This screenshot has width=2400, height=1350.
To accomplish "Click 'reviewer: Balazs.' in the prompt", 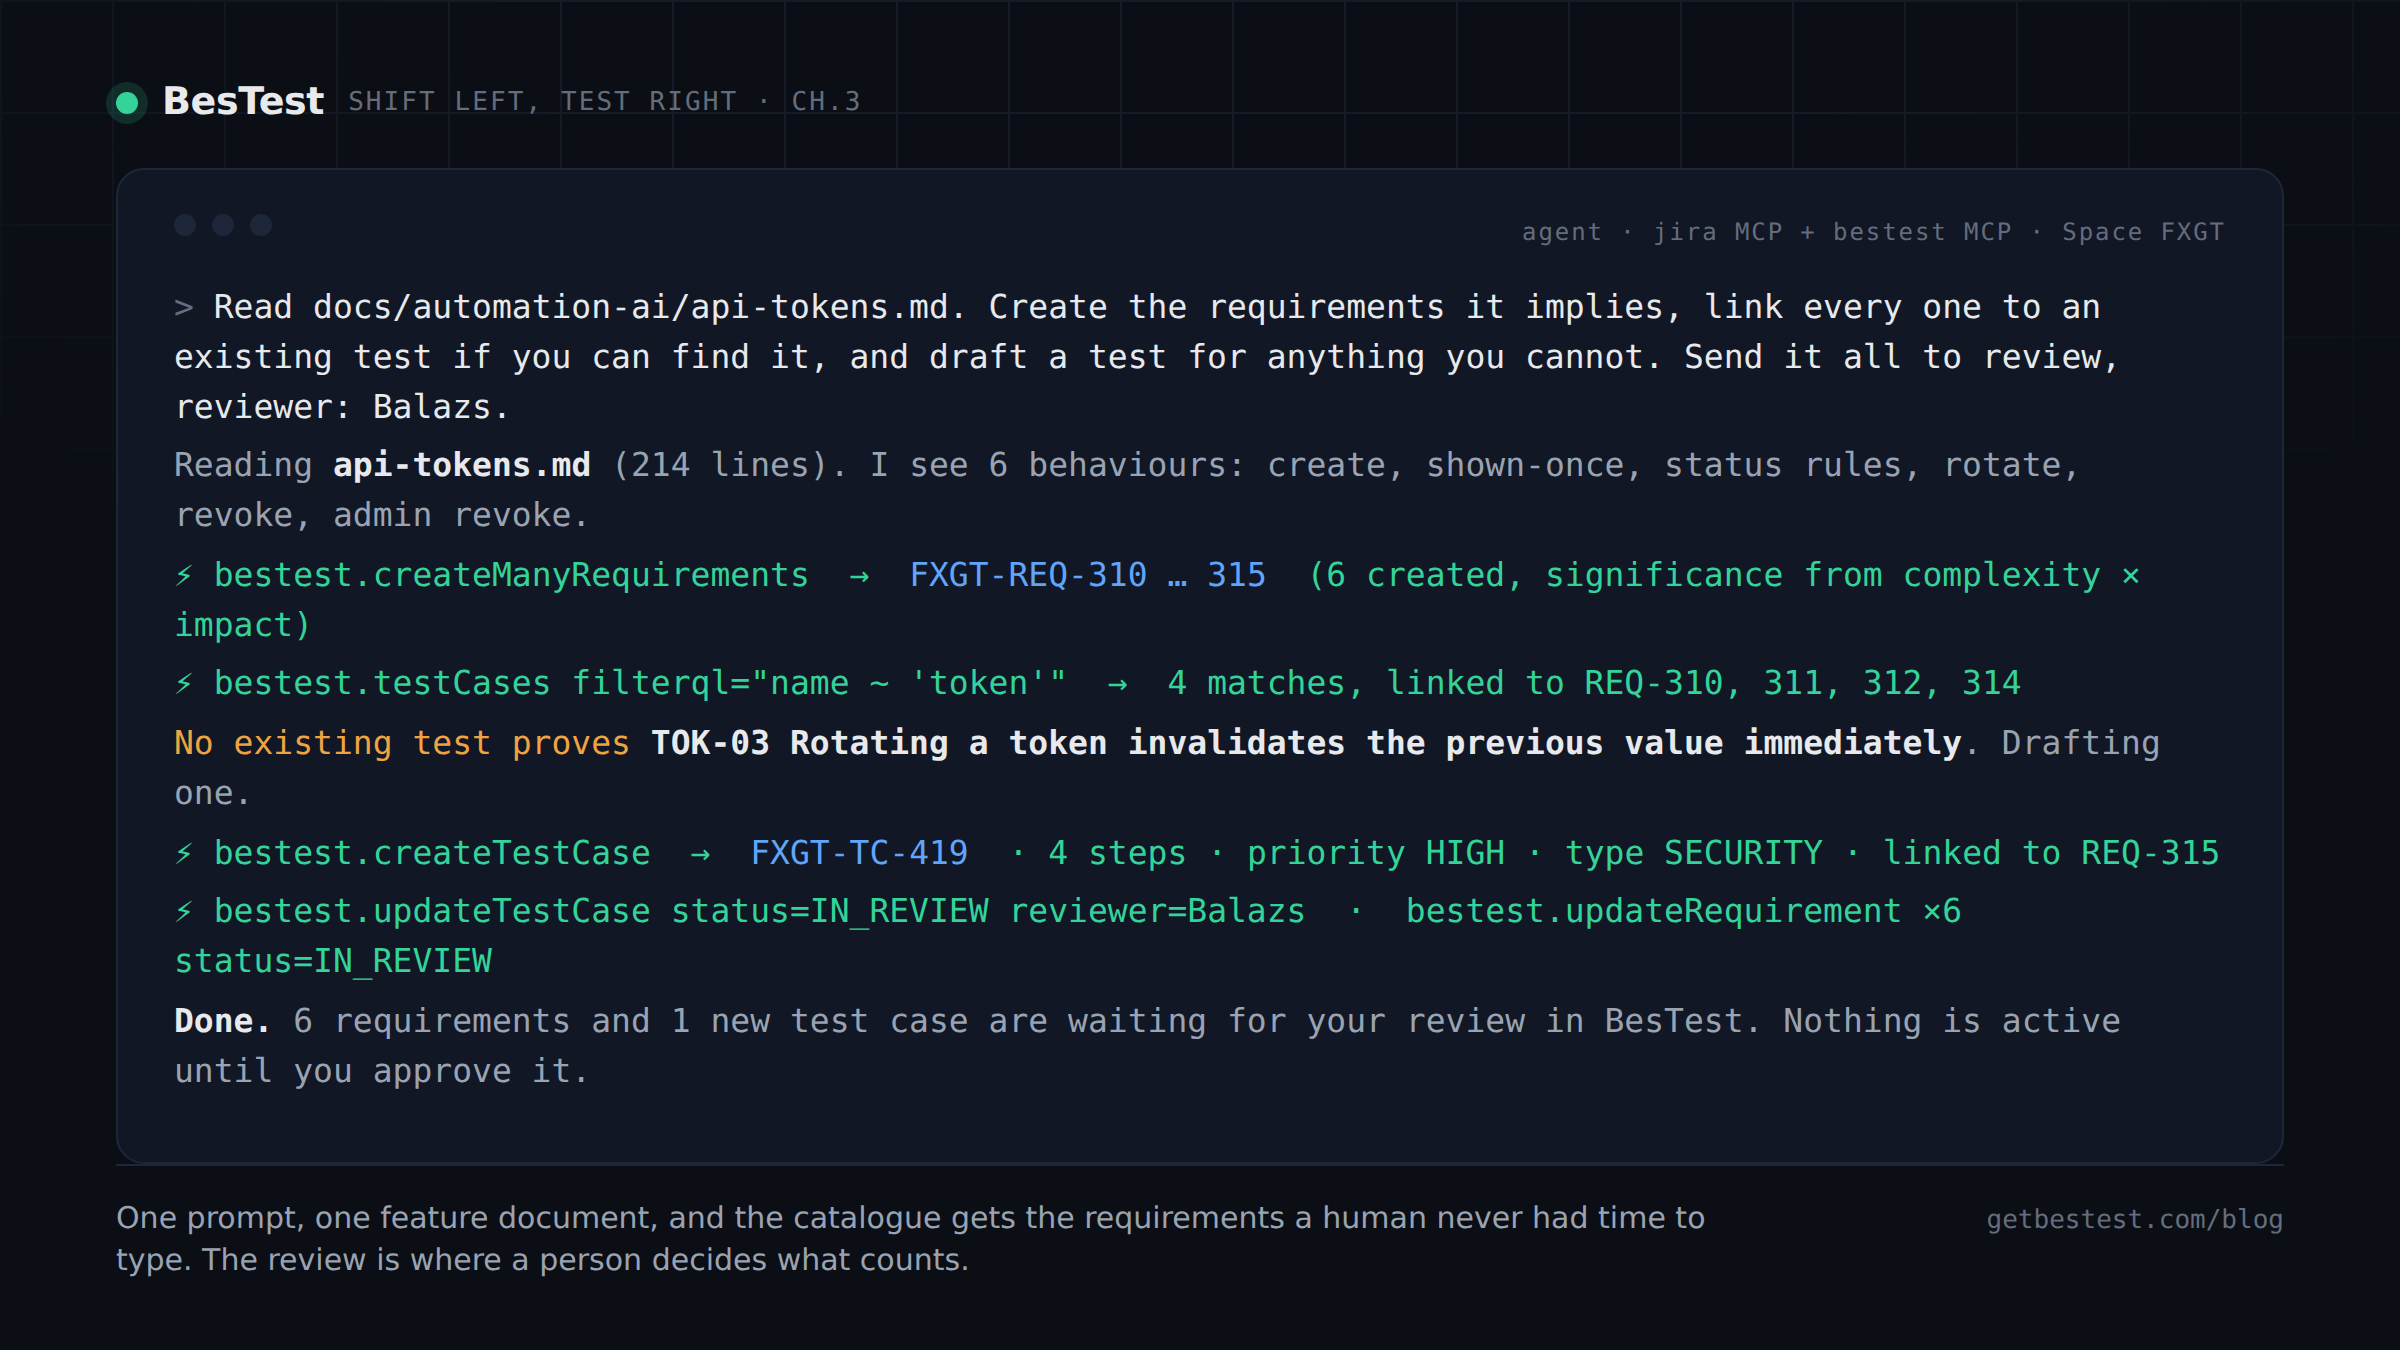I will click(x=342, y=407).
